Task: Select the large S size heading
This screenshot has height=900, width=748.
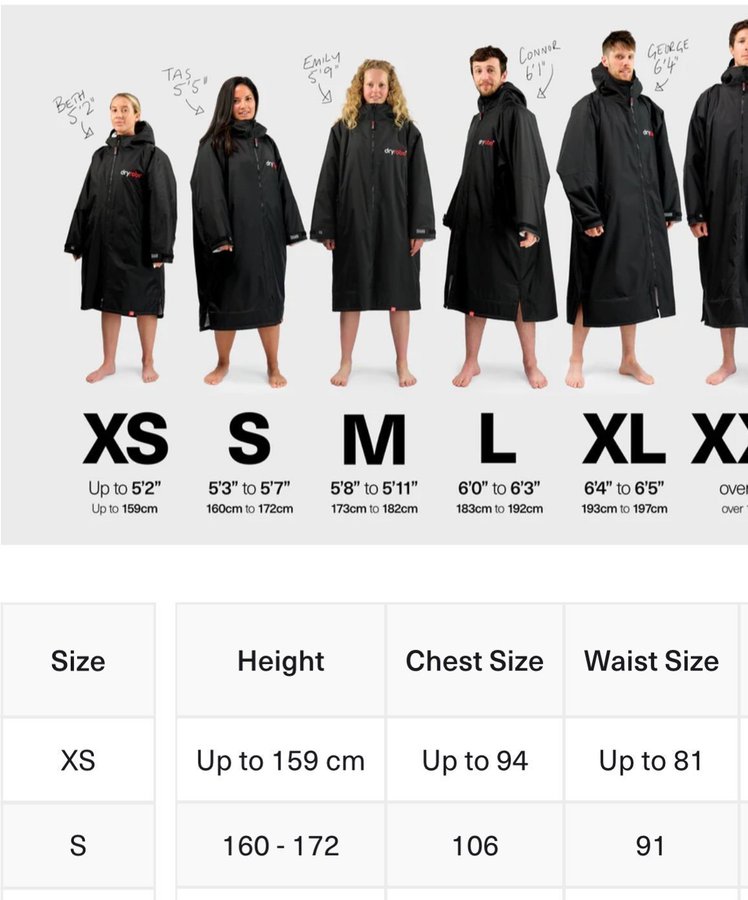Action: pyautogui.click(x=249, y=439)
